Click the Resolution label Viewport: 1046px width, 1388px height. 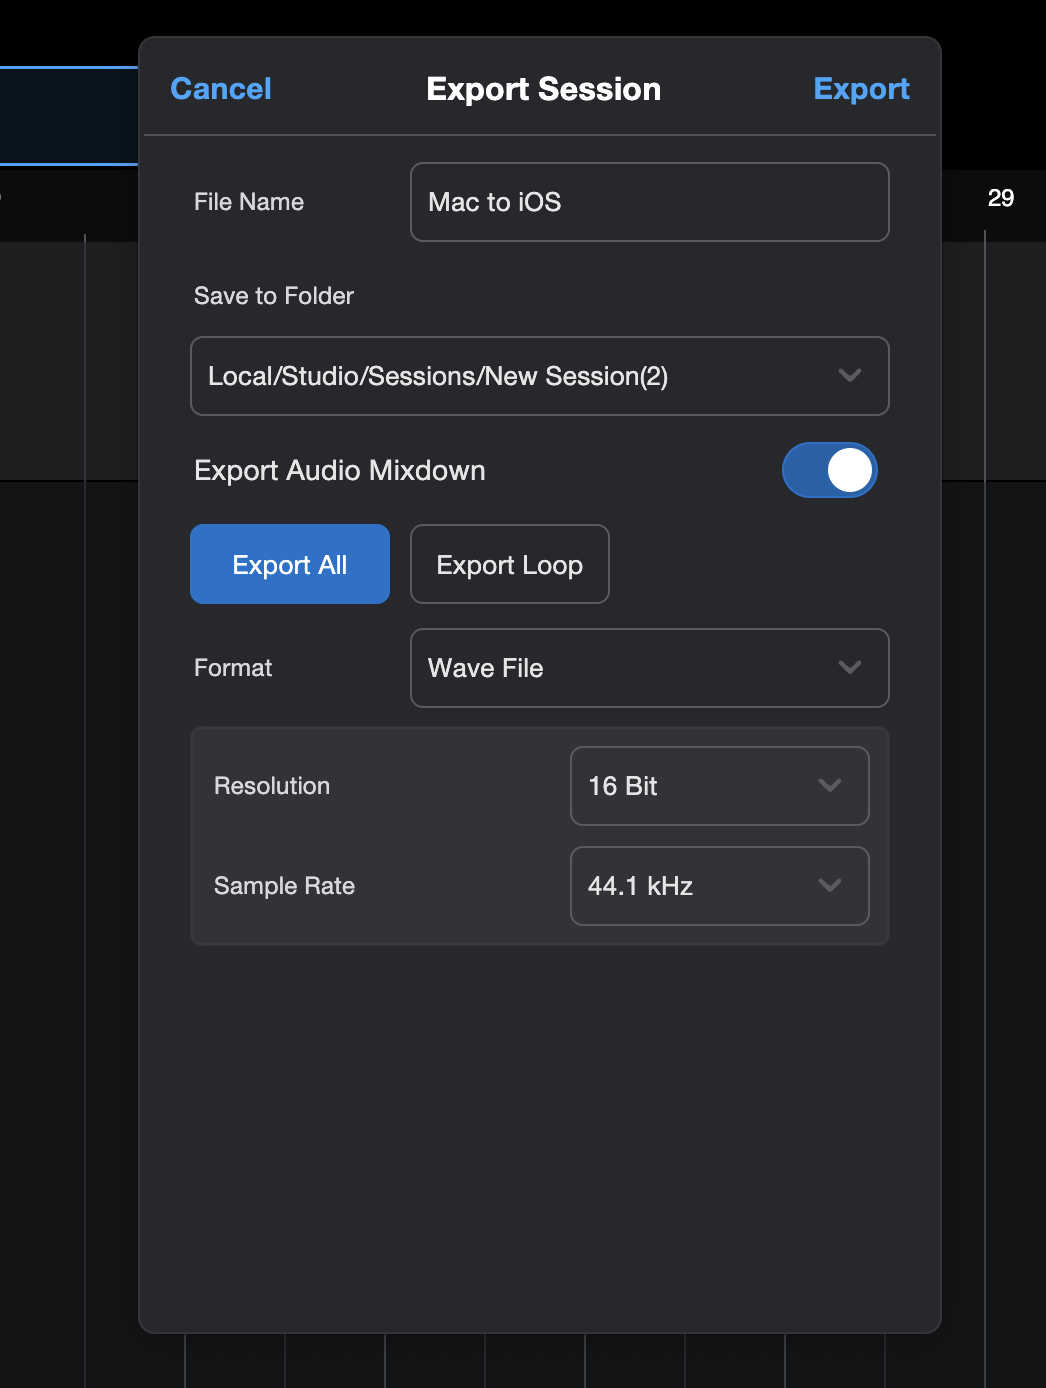click(x=272, y=786)
